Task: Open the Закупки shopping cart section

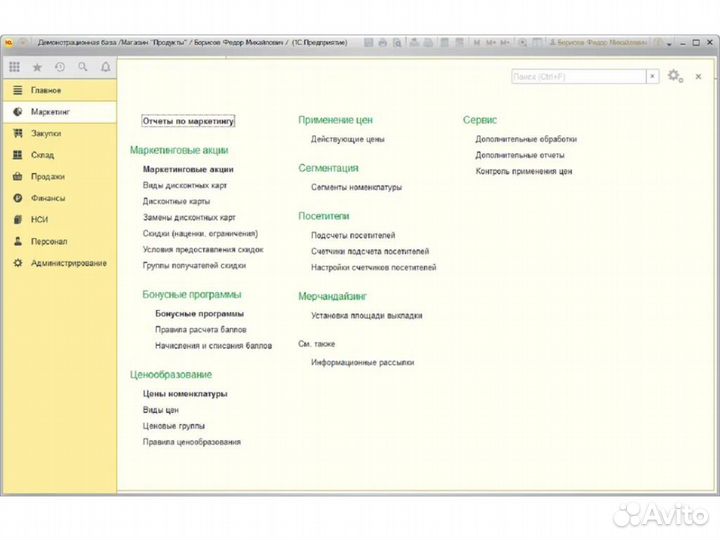Action: point(45,133)
